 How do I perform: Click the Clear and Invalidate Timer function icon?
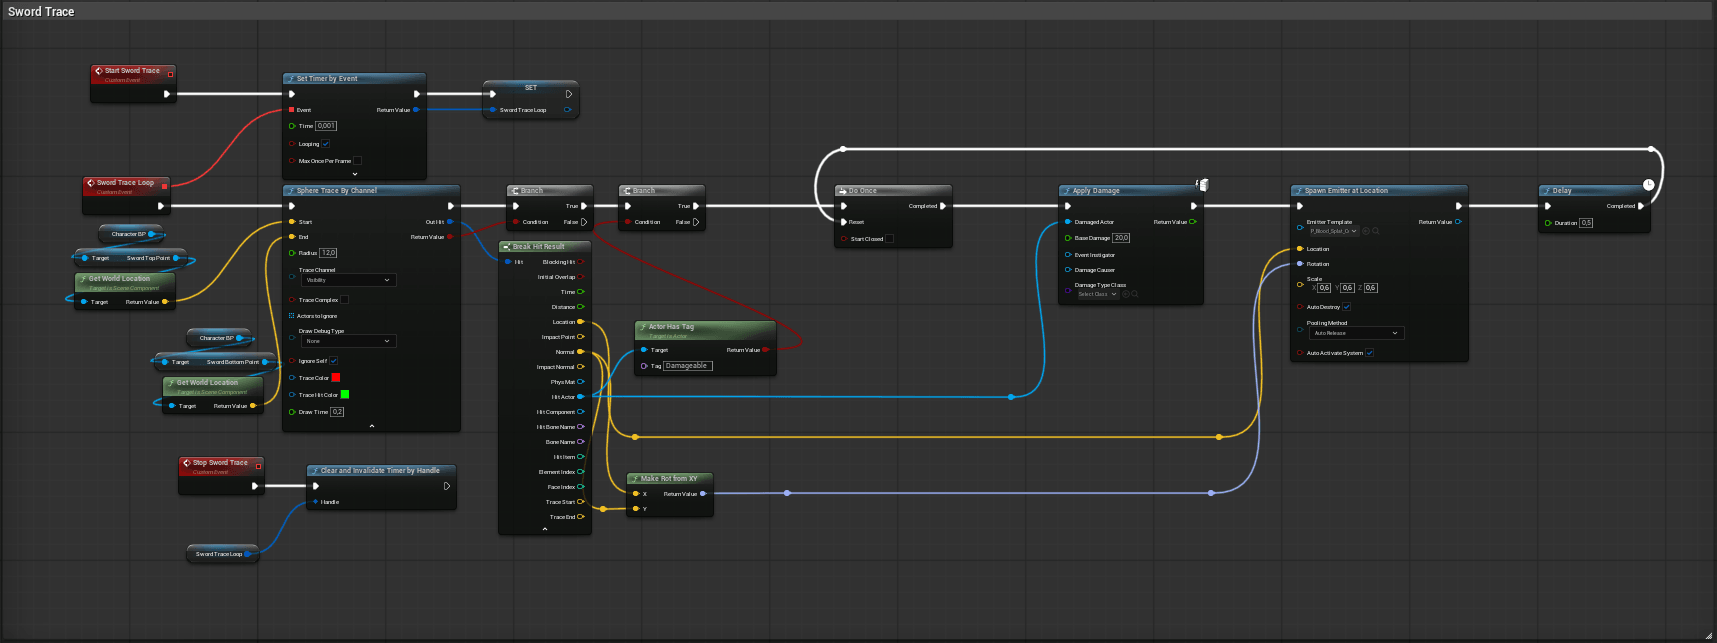[315, 470]
